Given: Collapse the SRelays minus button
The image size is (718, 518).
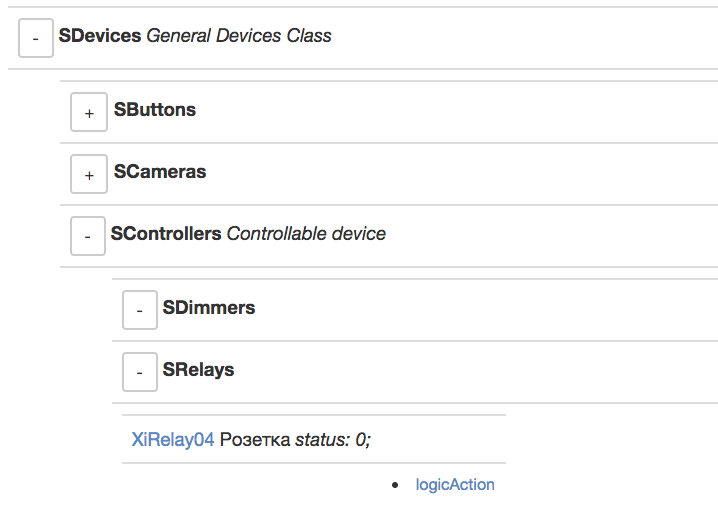Looking at the screenshot, I should click(x=139, y=373).
